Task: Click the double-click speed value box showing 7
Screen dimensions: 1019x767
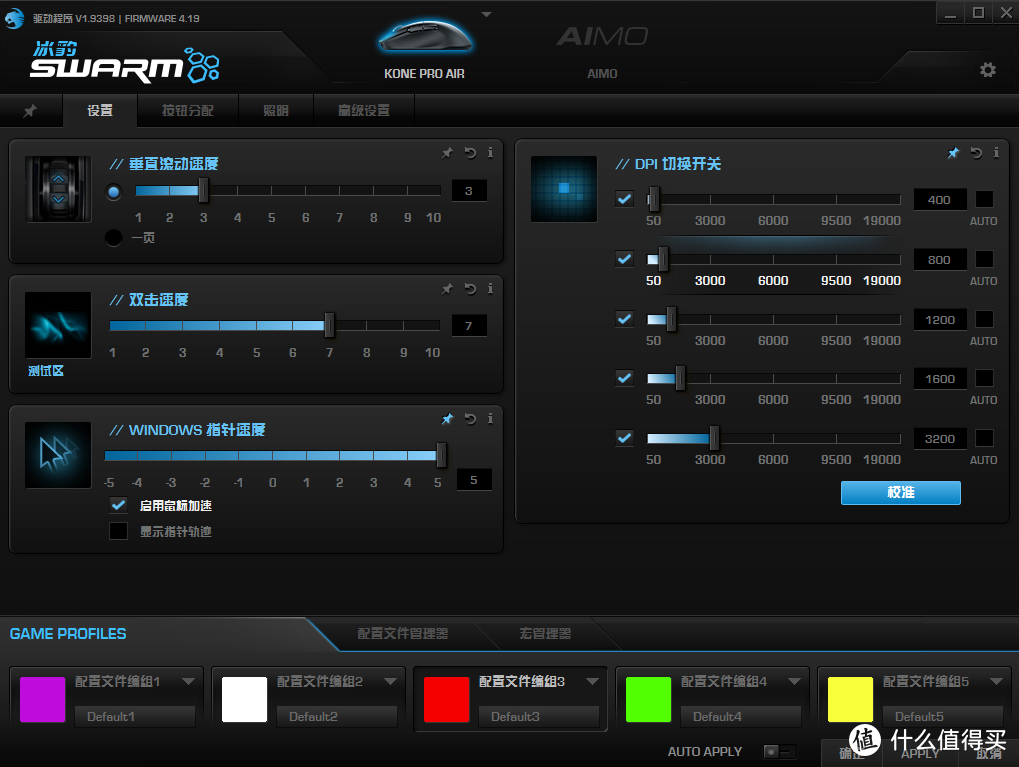Action: pyautogui.click(x=469, y=326)
